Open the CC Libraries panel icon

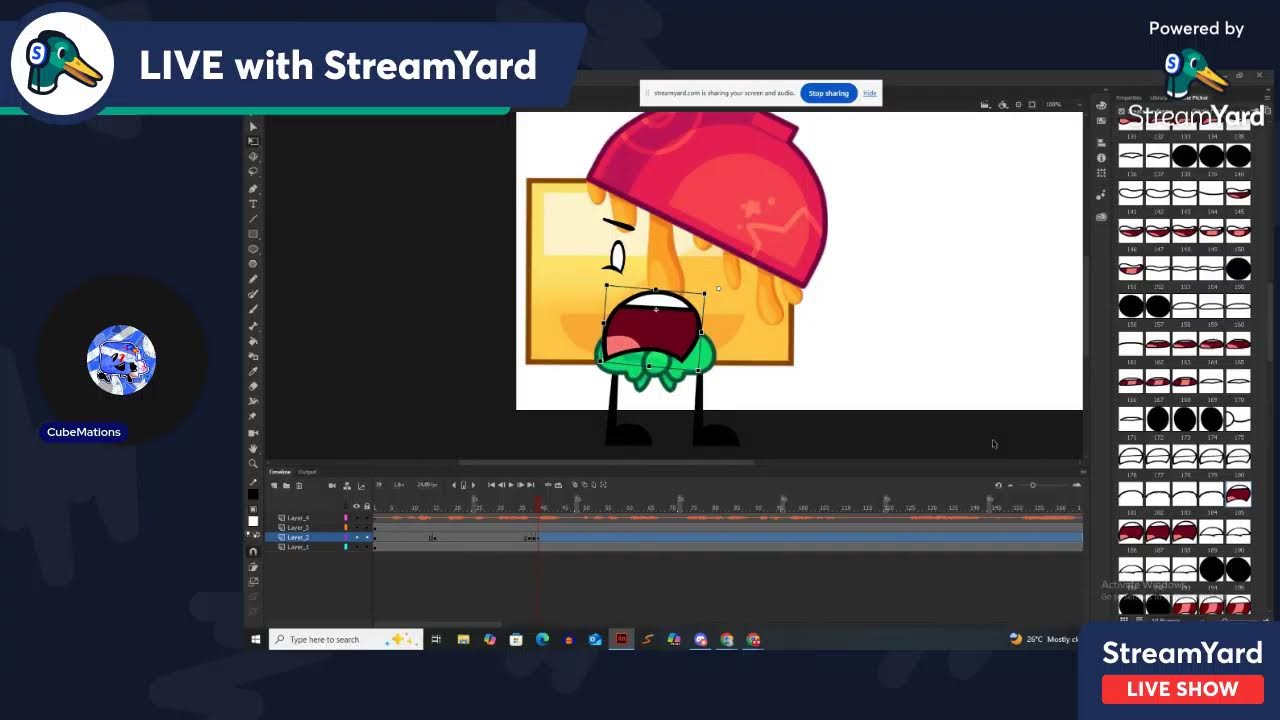pos(1101,217)
